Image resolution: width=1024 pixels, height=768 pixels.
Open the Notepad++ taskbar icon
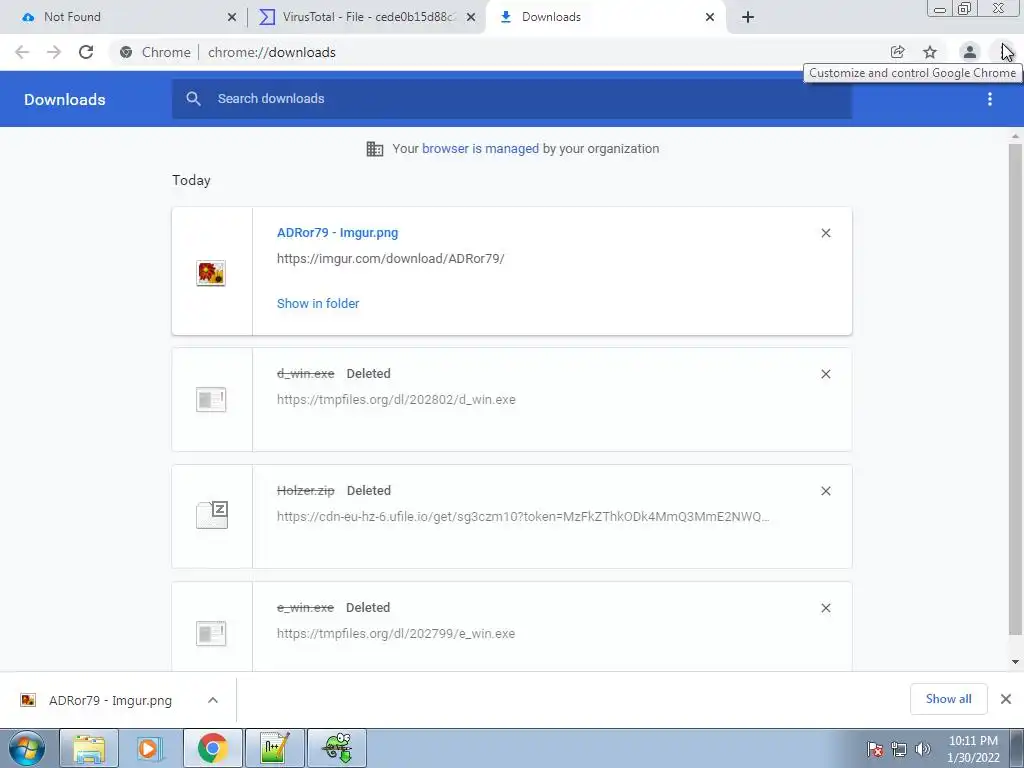tap(274, 748)
